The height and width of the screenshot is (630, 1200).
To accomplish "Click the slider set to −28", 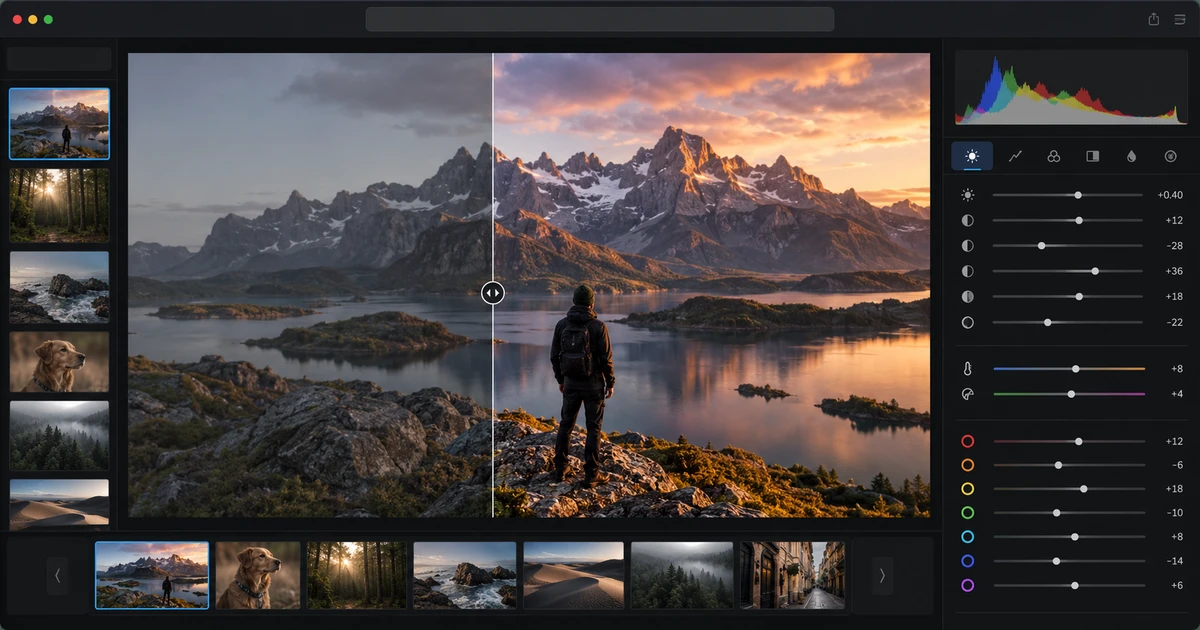I will (1067, 245).
